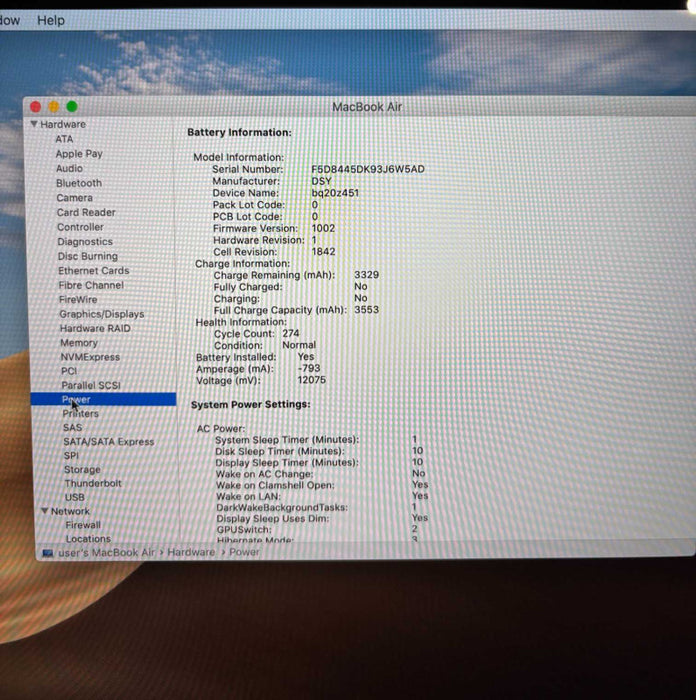Select Thunderbolt entry

point(93,483)
